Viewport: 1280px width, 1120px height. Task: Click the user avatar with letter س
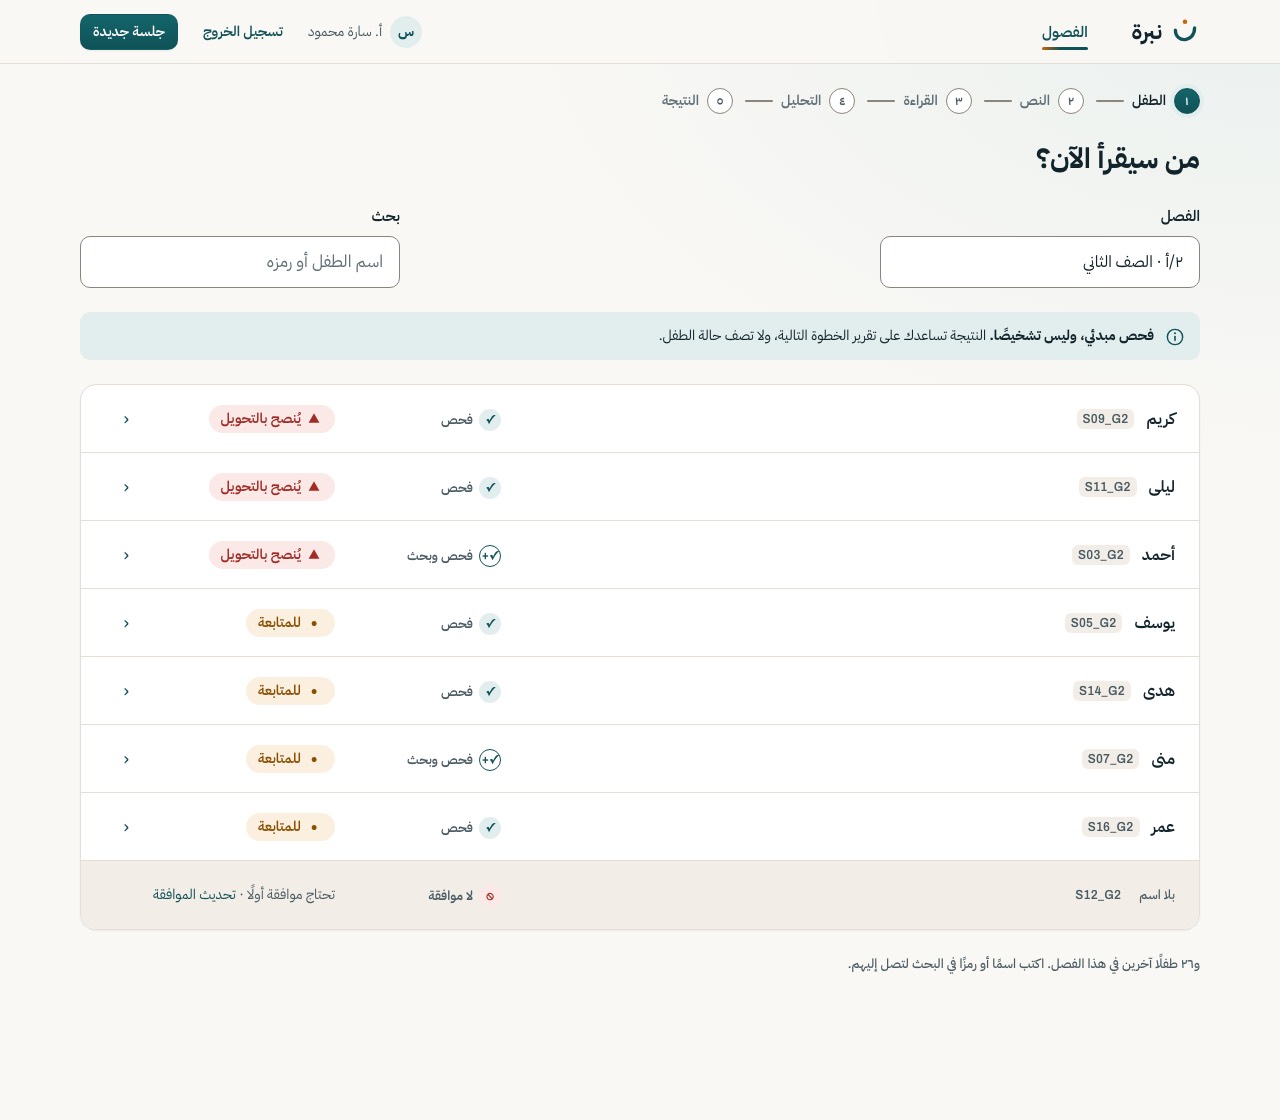coord(406,32)
